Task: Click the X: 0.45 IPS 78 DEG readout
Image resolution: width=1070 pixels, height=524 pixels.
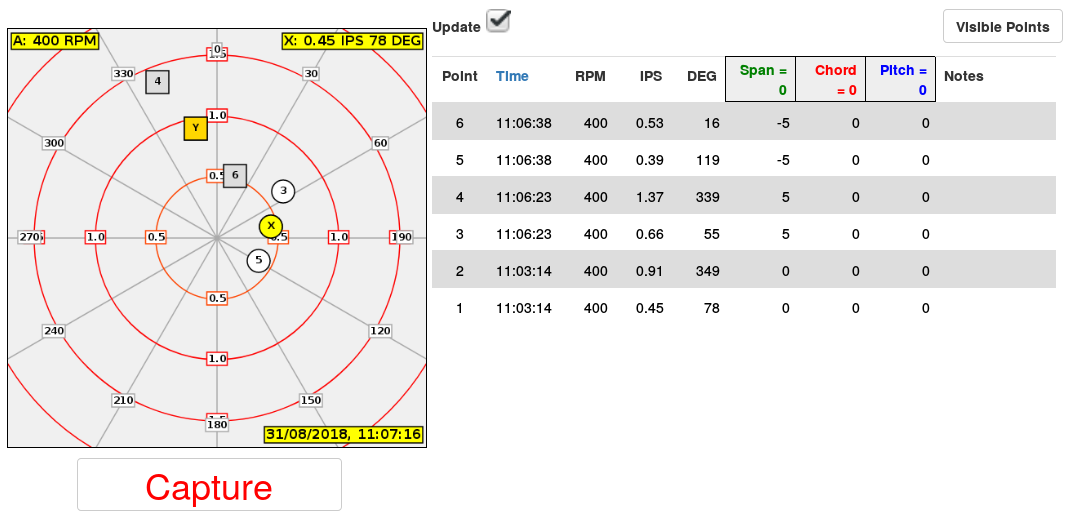Action: [353, 41]
